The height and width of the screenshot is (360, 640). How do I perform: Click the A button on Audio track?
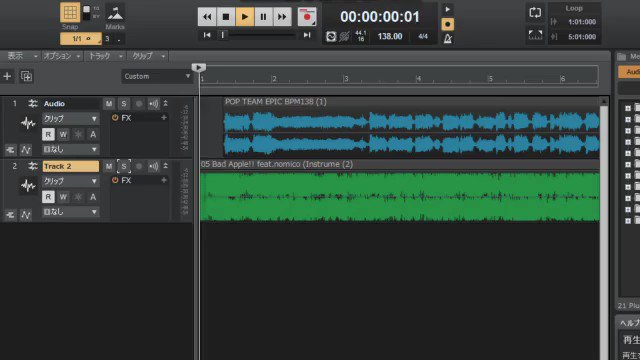click(93, 134)
